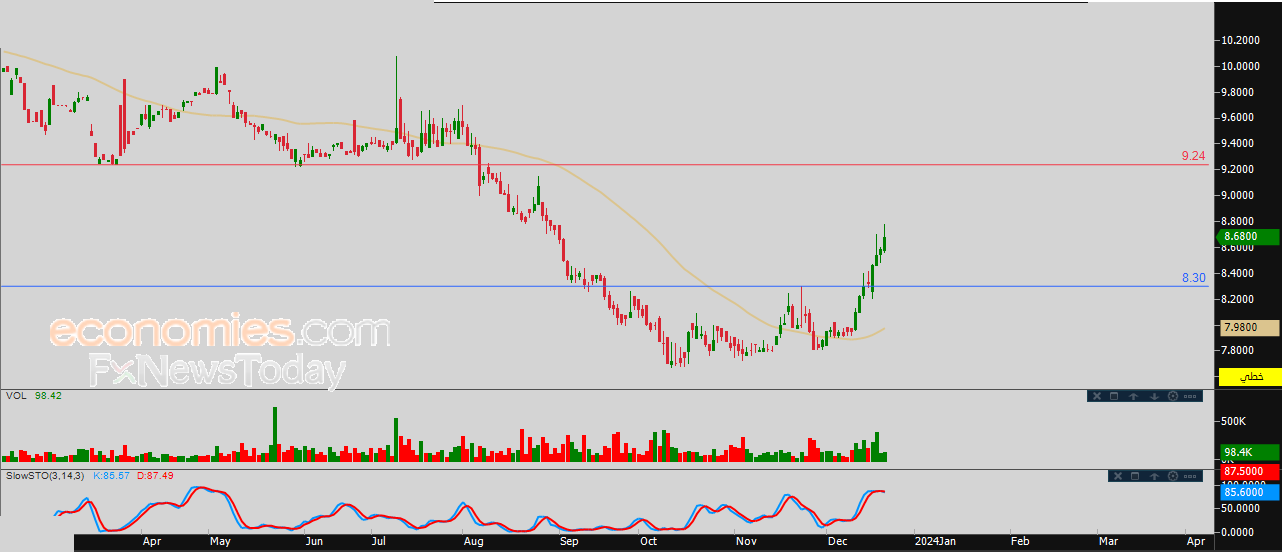Image resolution: width=1282 pixels, height=552 pixels.
Task: Click the 7.8000 price axis label
Action: (x=1239, y=350)
